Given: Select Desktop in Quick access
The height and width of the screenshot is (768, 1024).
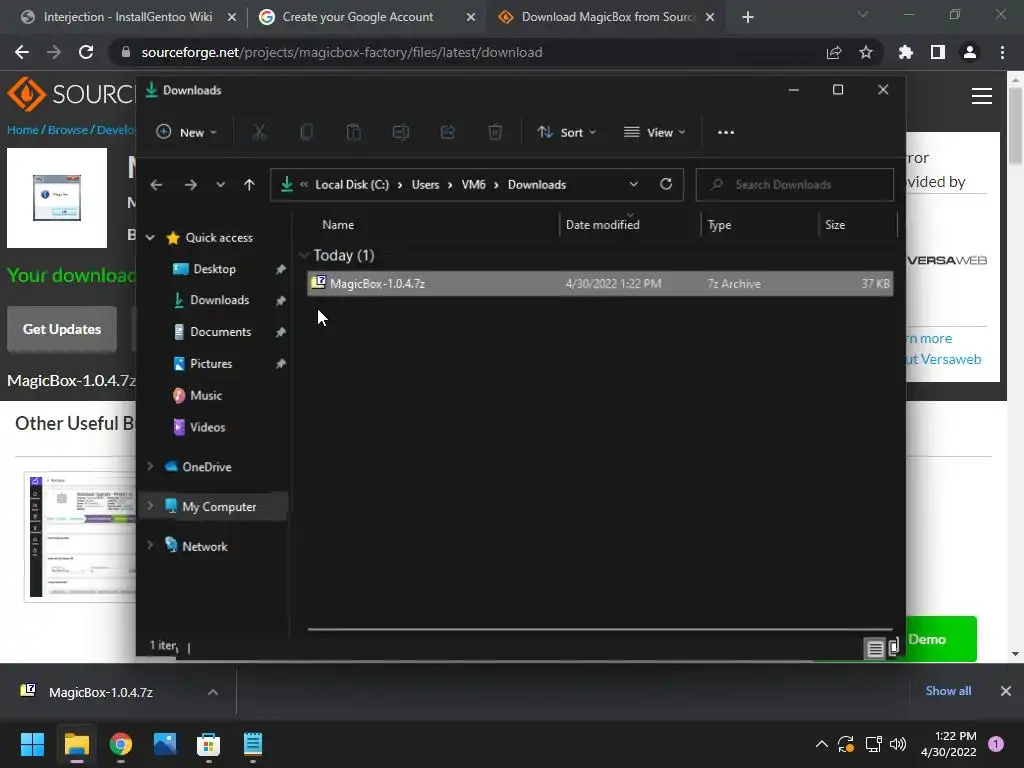Looking at the screenshot, I should click(x=214, y=269).
